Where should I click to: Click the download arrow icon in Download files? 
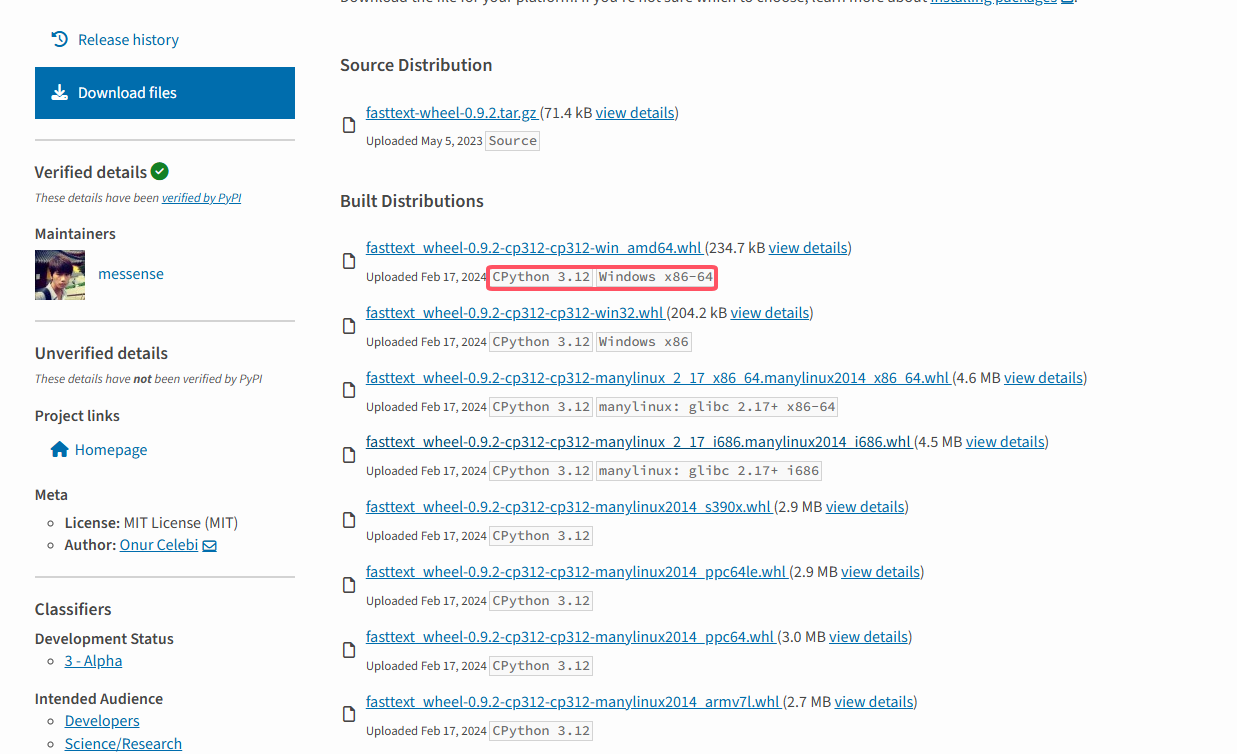tap(60, 93)
